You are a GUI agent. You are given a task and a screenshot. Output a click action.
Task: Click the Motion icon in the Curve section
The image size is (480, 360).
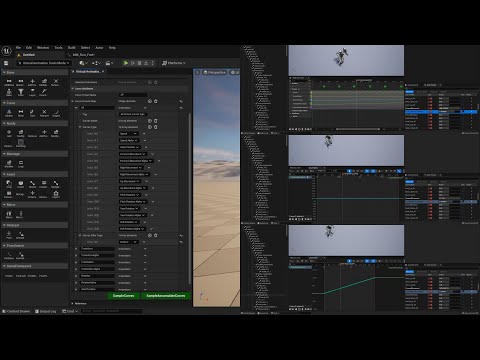click(x=9, y=113)
